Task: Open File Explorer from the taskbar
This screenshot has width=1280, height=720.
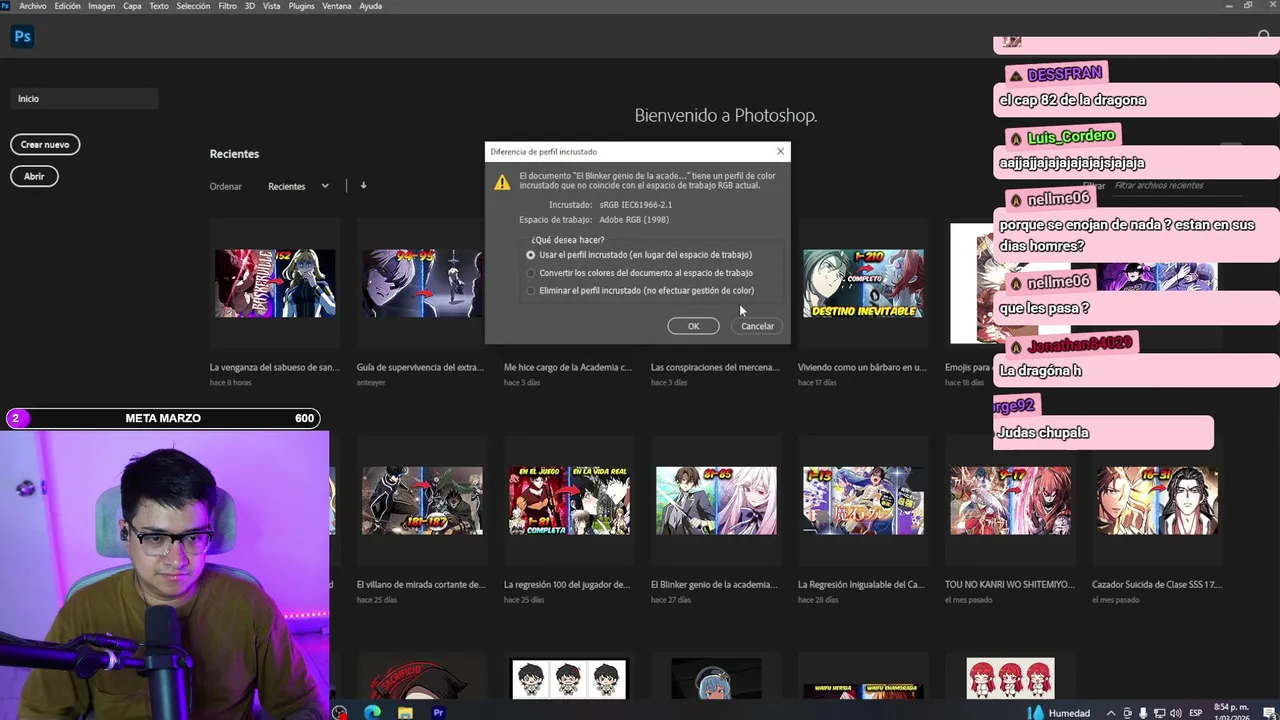Action: click(x=405, y=712)
